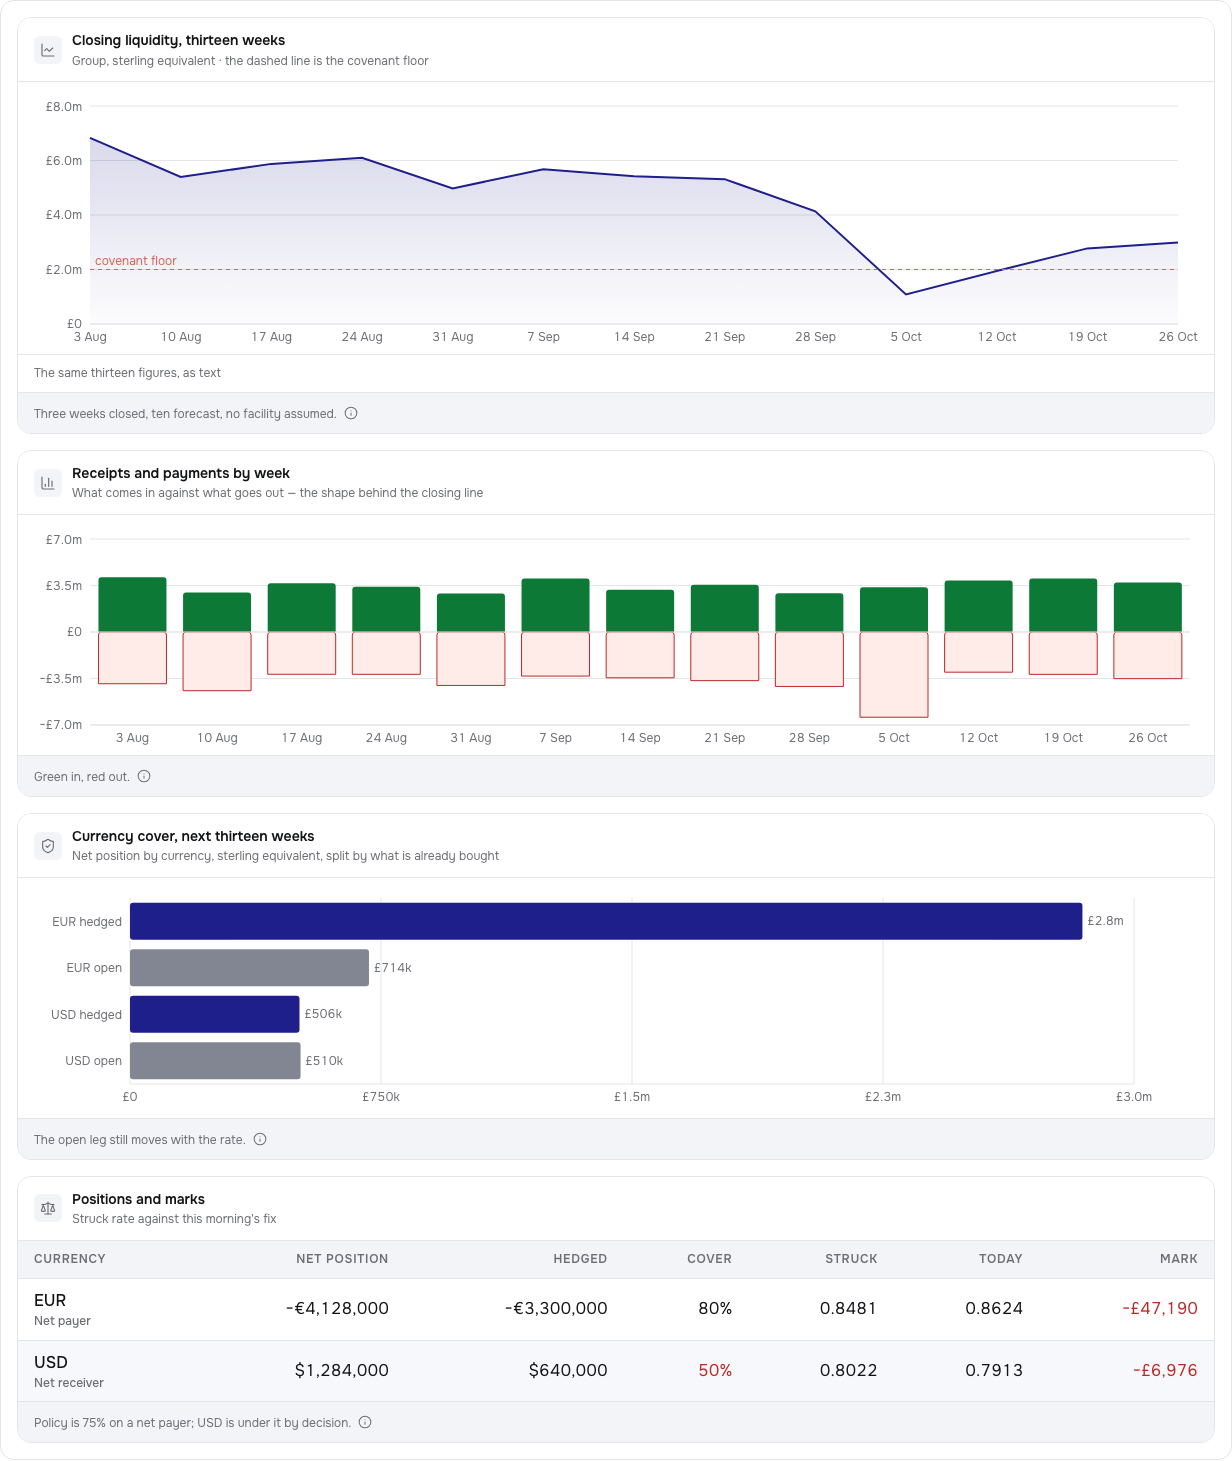Sort by the STRUCK column header
The height and width of the screenshot is (1461, 1232).
tap(851, 1259)
